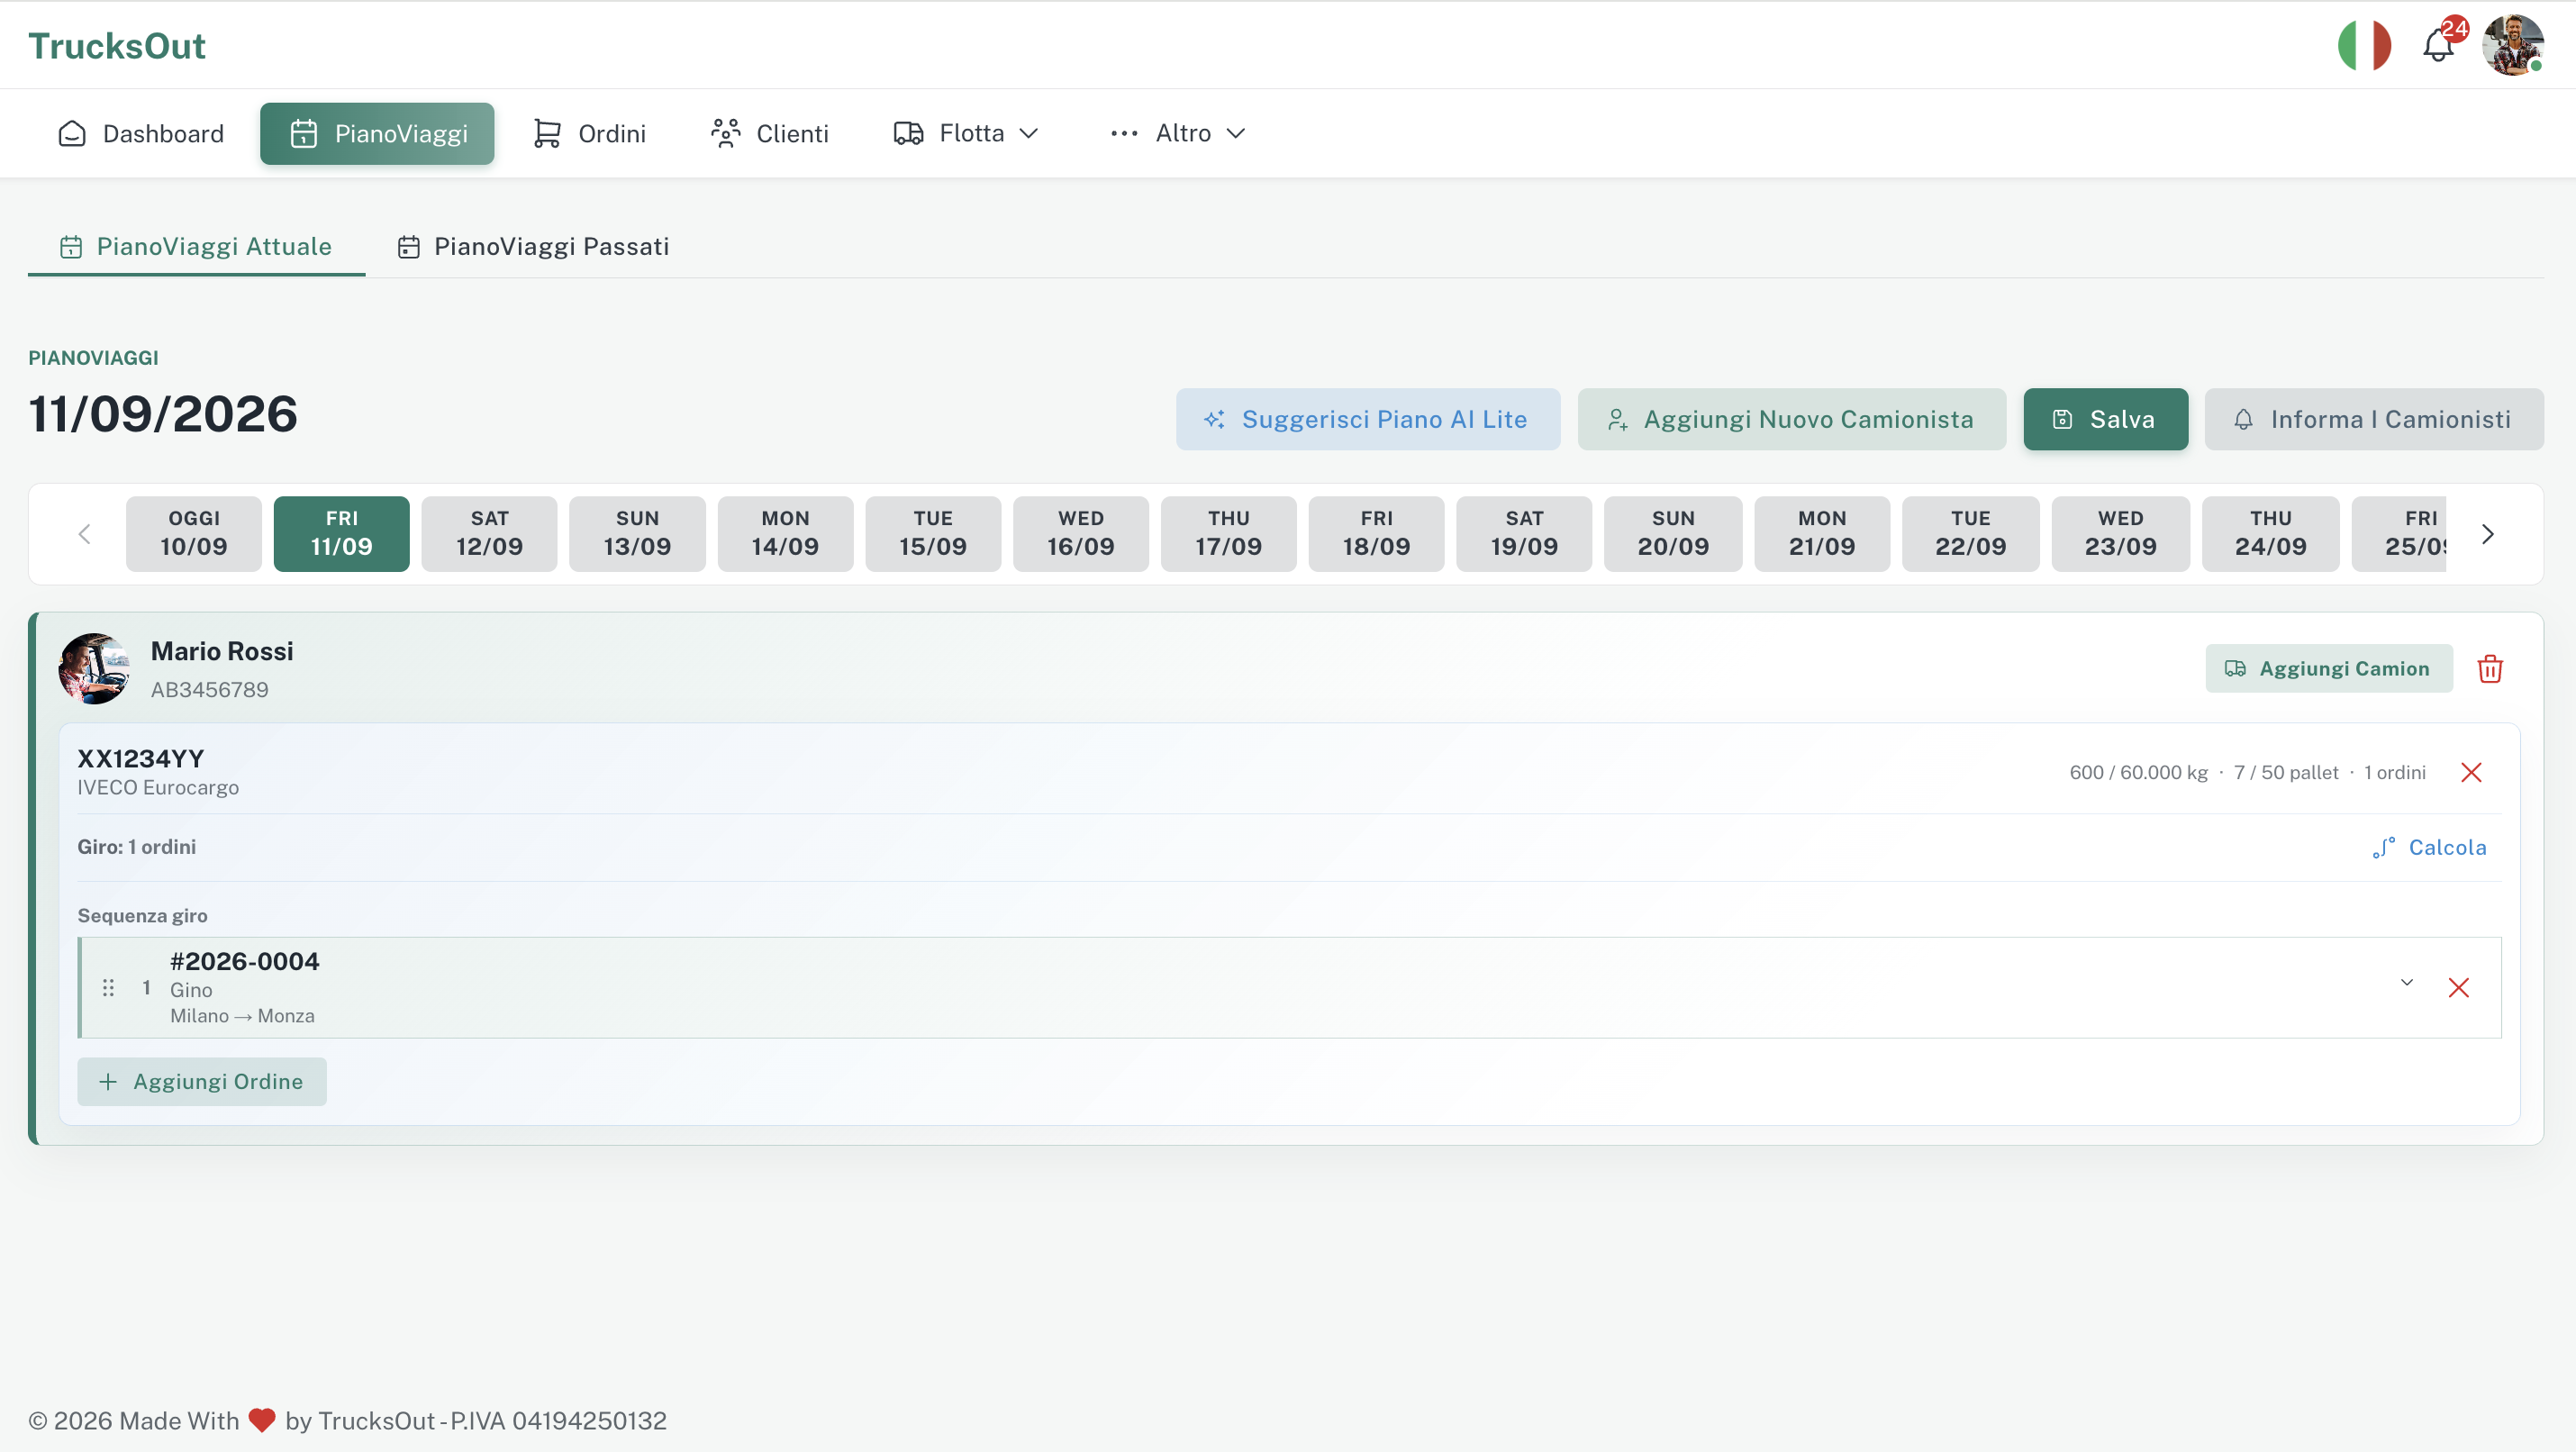
Task: Switch to PianoViaggi Passati tab
Action: coord(533,247)
